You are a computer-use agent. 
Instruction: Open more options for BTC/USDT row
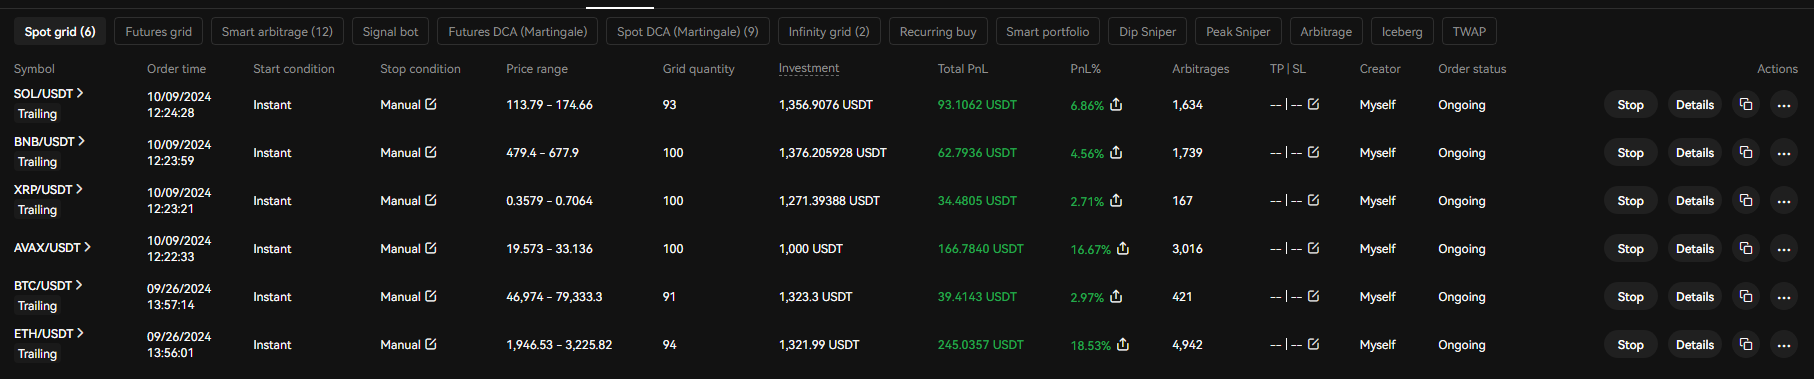pyautogui.click(x=1784, y=296)
